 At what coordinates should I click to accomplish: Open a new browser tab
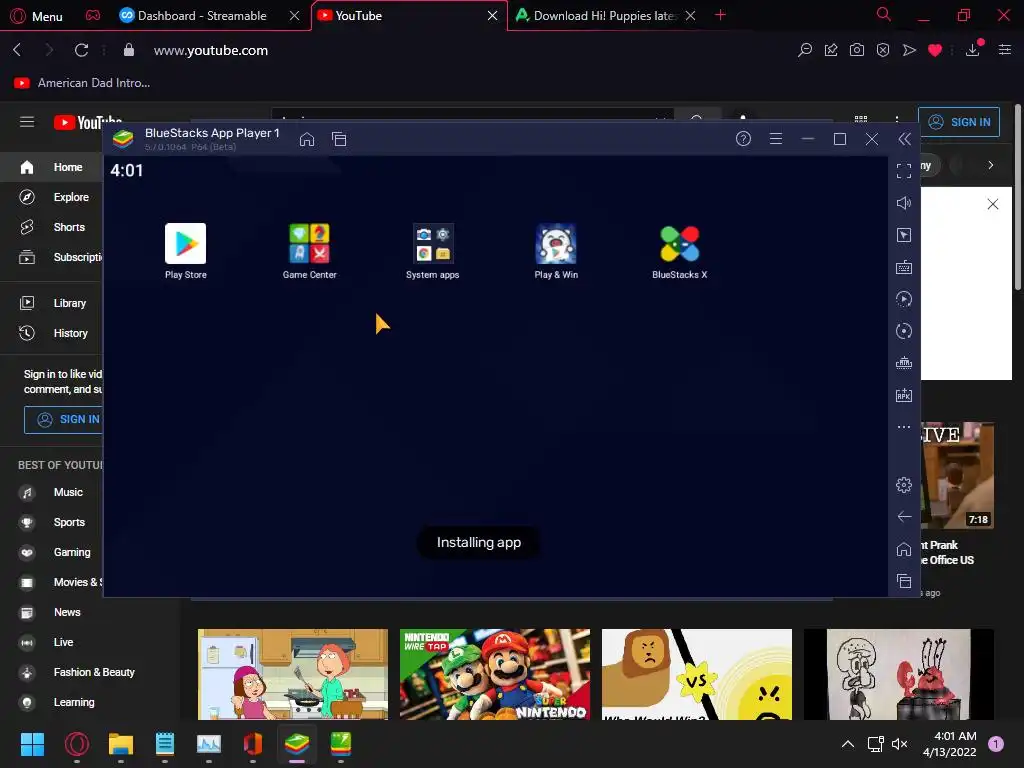tap(720, 15)
